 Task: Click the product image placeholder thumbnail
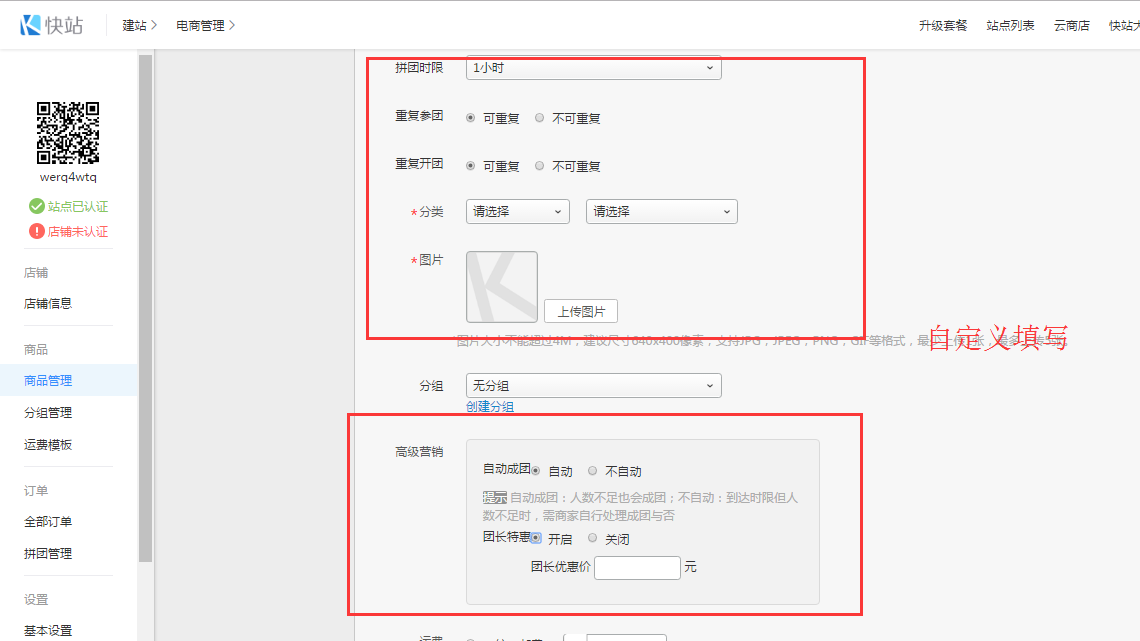(x=501, y=287)
